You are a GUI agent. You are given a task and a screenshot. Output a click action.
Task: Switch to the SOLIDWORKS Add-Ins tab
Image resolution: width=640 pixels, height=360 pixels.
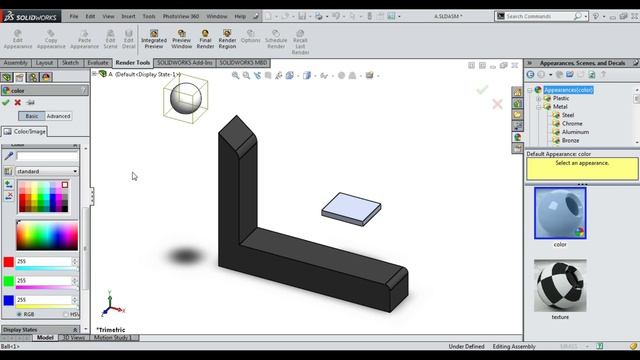pyautogui.click(x=185, y=63)
